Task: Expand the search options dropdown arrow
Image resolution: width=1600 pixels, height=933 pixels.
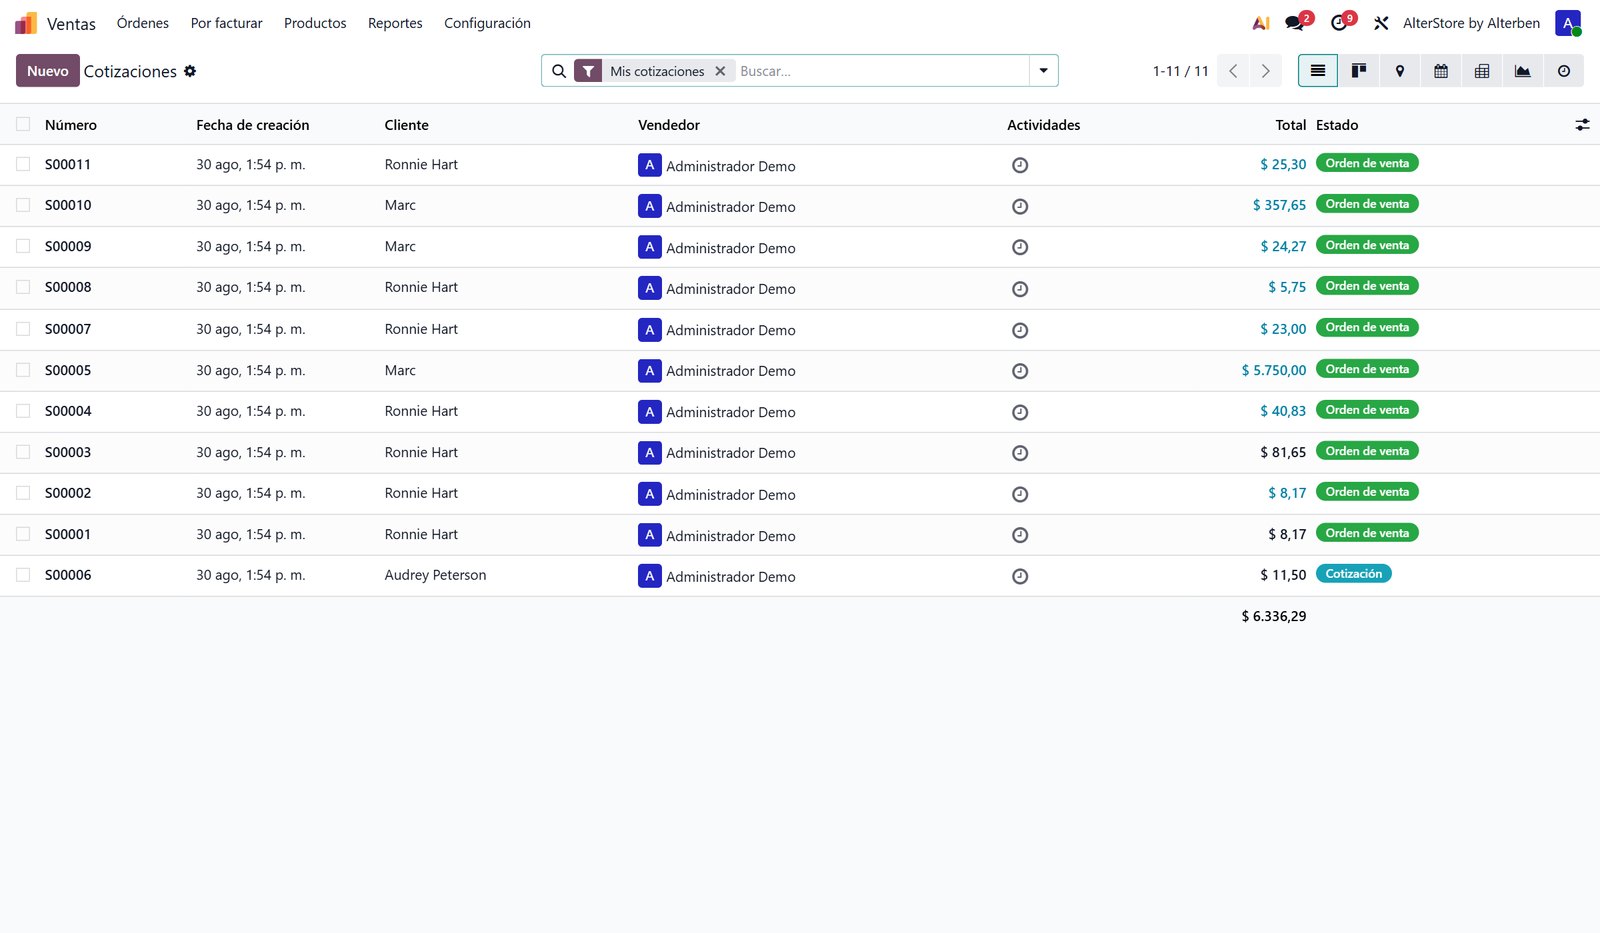Action: pyautogui.click(x=1043, y=71)
